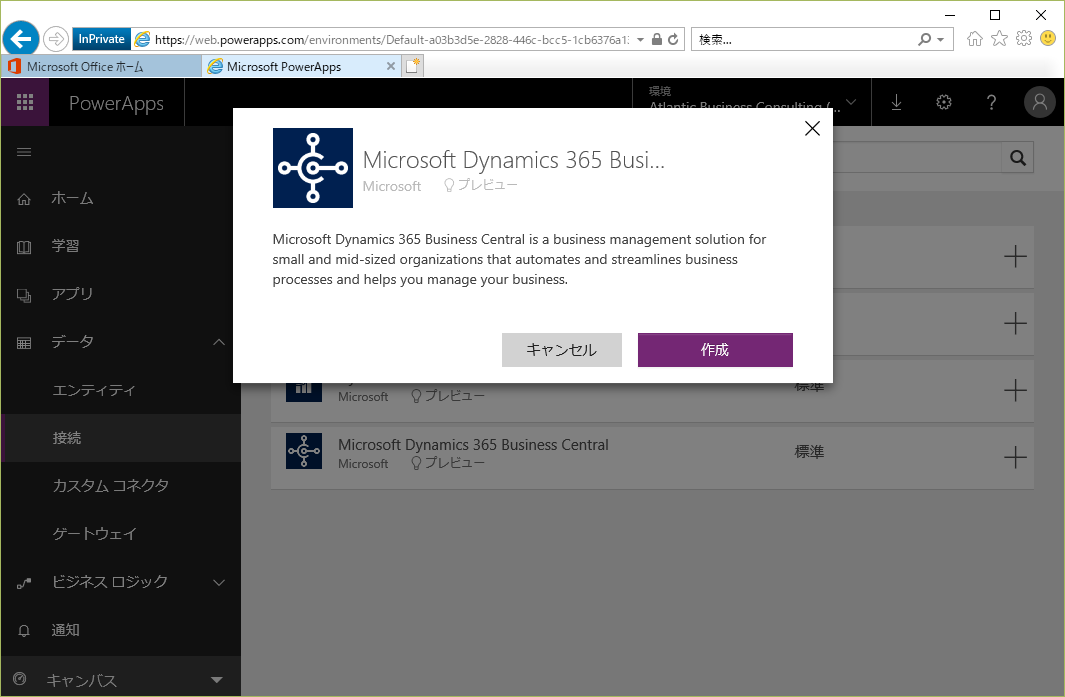Open the 環境 environment selector dropdown
1065x697 pixels.
coord(850,103)
